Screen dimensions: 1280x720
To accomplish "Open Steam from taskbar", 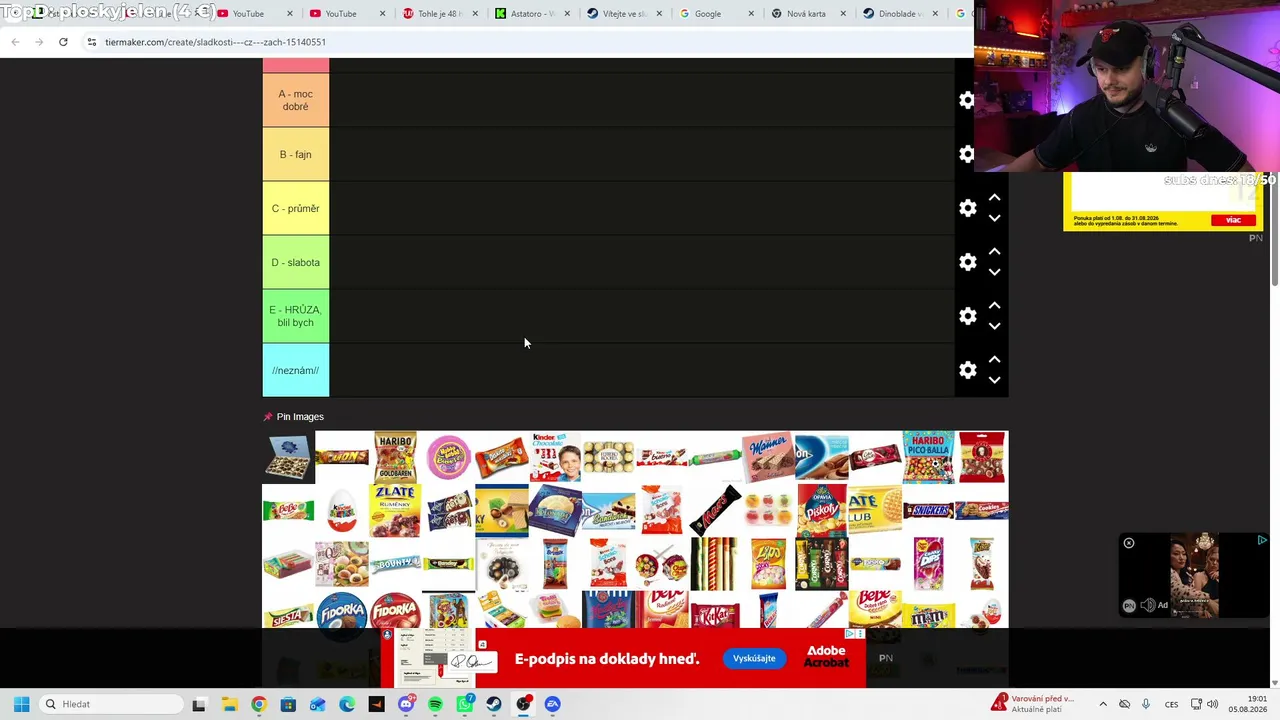I will coord(494,704).
